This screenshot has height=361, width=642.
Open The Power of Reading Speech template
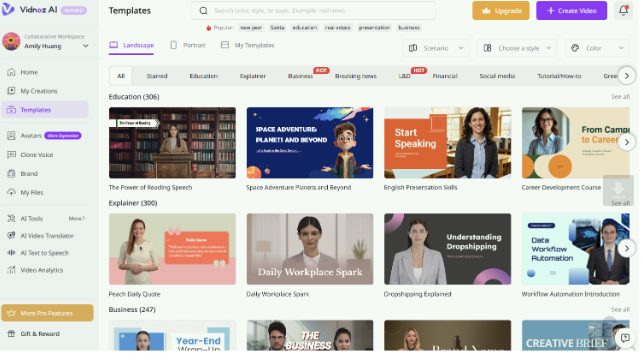[x=173, y=144]
